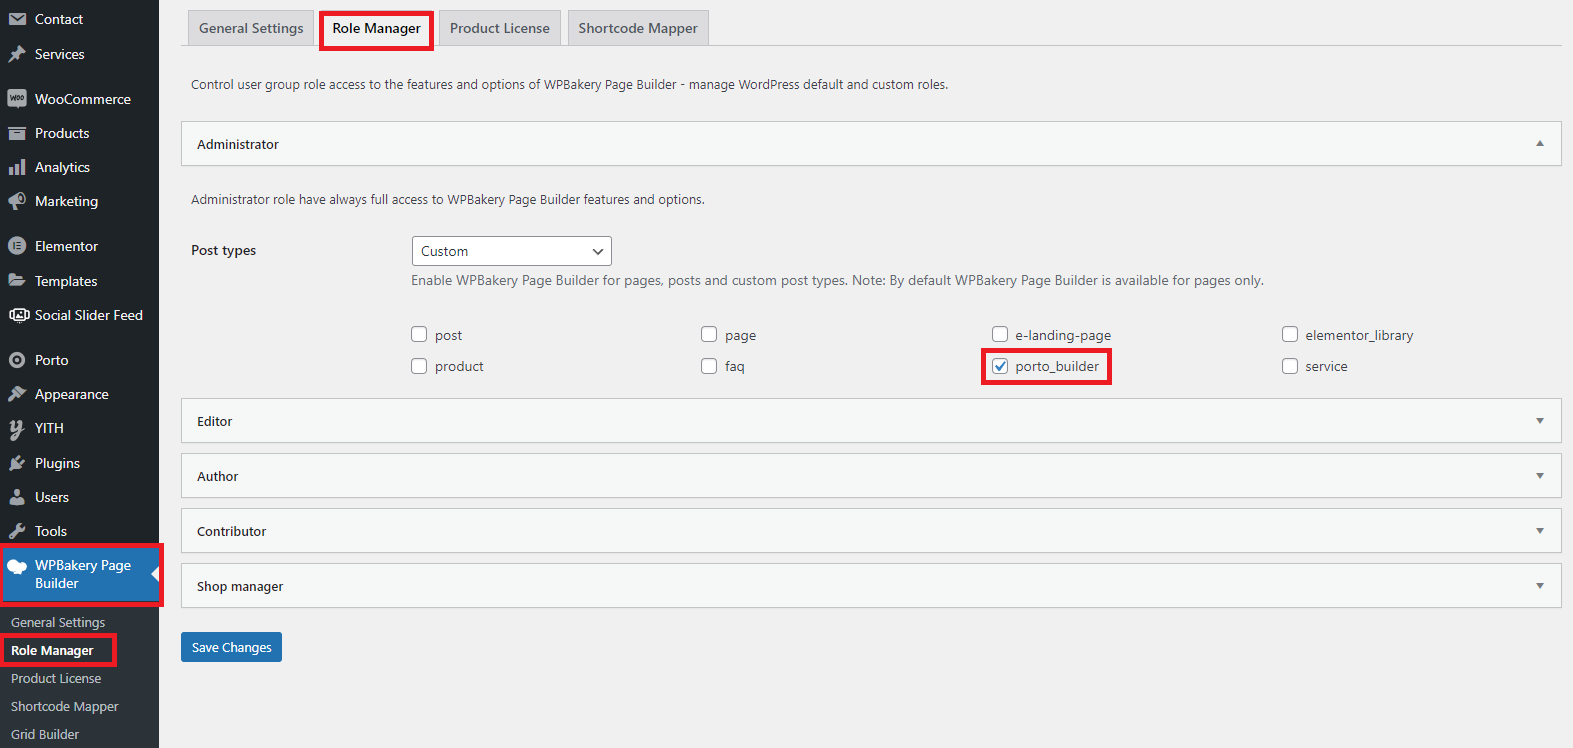
Task: Tick the e-landing-page checkbox
Action: pos(1000,334)
